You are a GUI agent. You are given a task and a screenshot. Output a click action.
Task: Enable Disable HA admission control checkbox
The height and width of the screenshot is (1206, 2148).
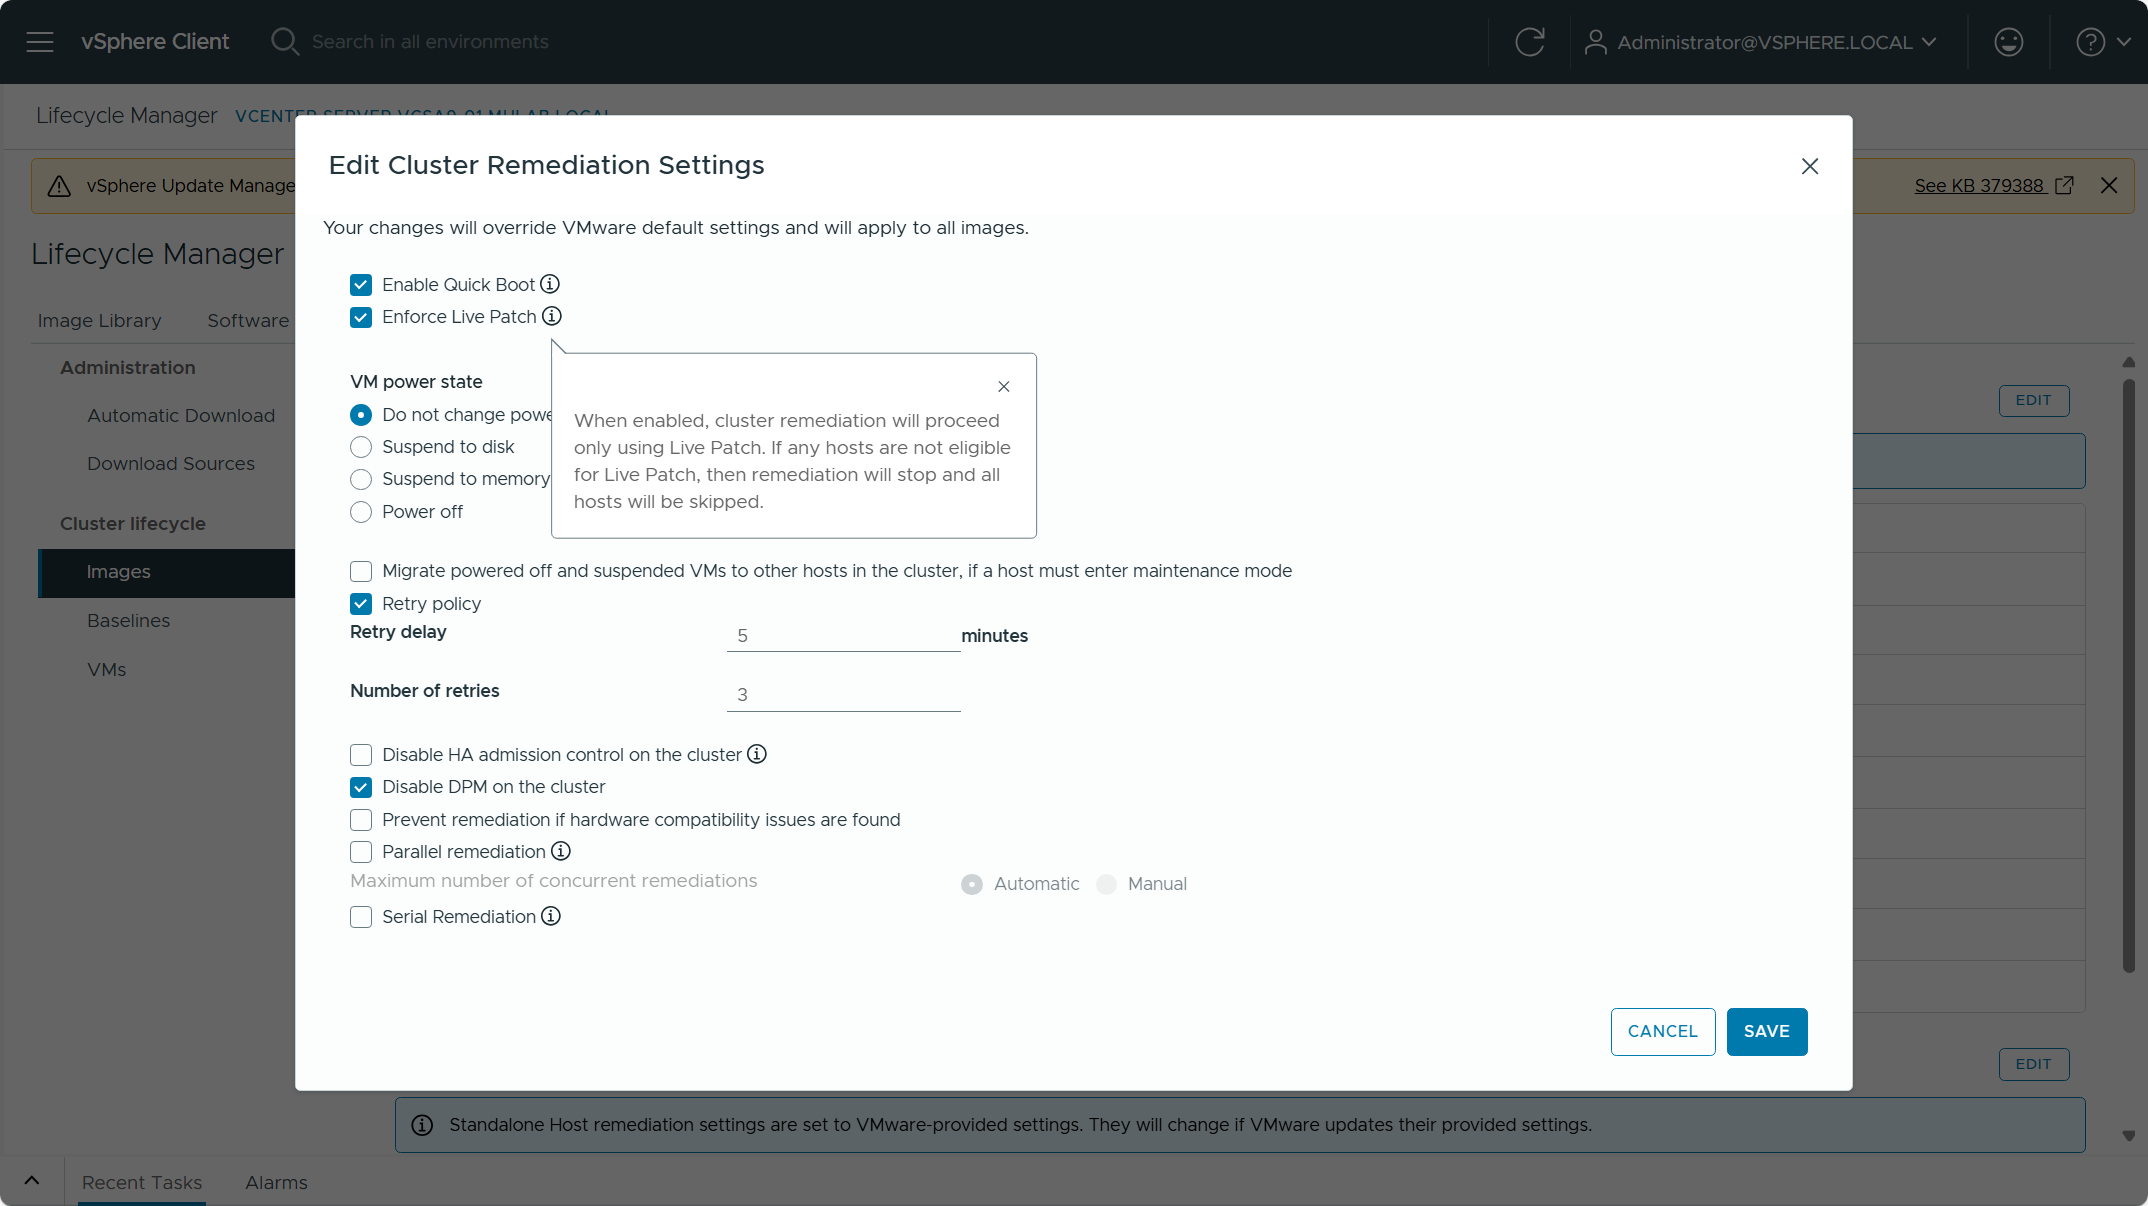(x=361, y=755)
